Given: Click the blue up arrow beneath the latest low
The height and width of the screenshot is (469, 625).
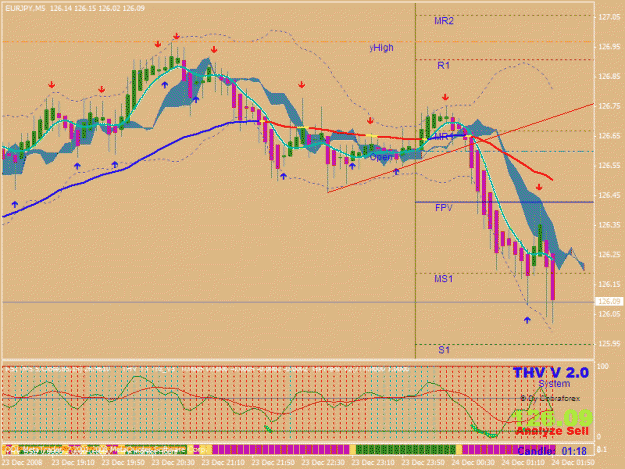Looking at the screenshot, I should (527, 320).
